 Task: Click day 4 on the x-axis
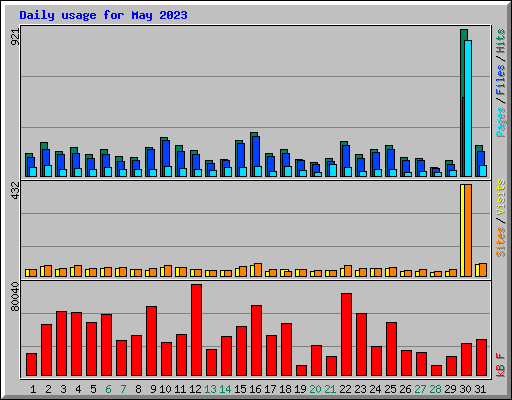point(78,389)
